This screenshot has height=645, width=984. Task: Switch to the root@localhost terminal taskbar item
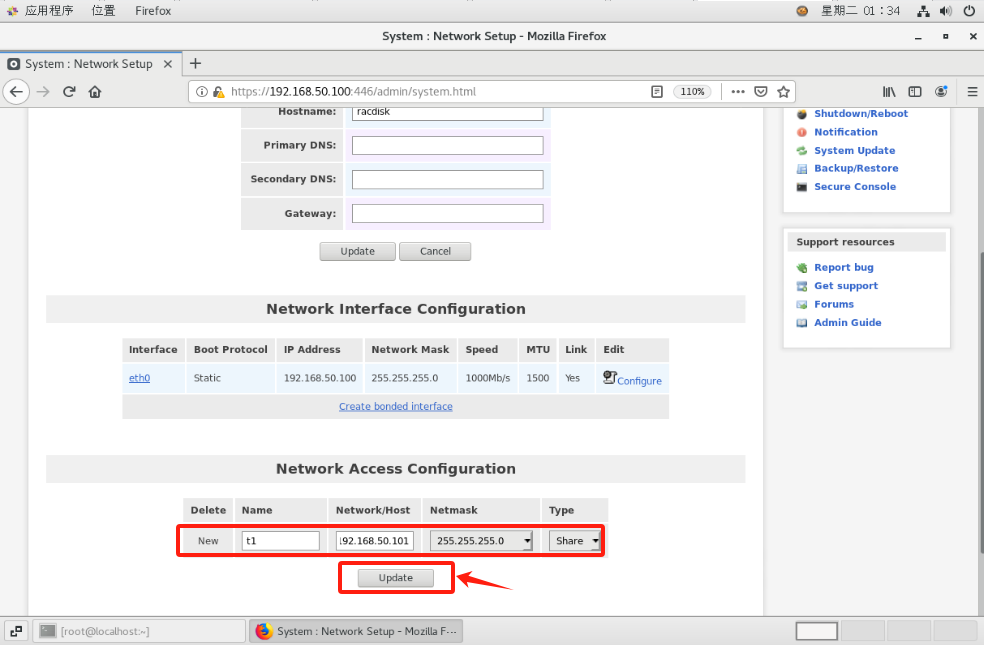coord(139,631)
